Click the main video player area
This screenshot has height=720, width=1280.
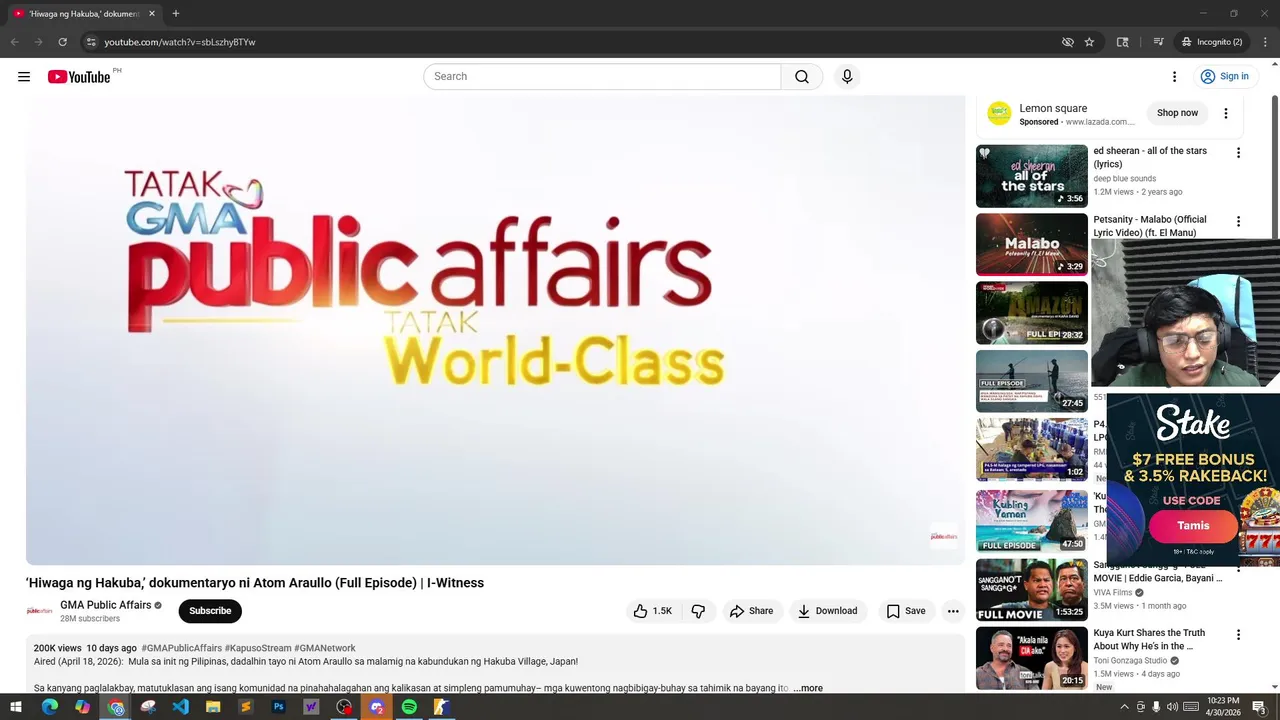pyautogui.click(x=496, y=330)
